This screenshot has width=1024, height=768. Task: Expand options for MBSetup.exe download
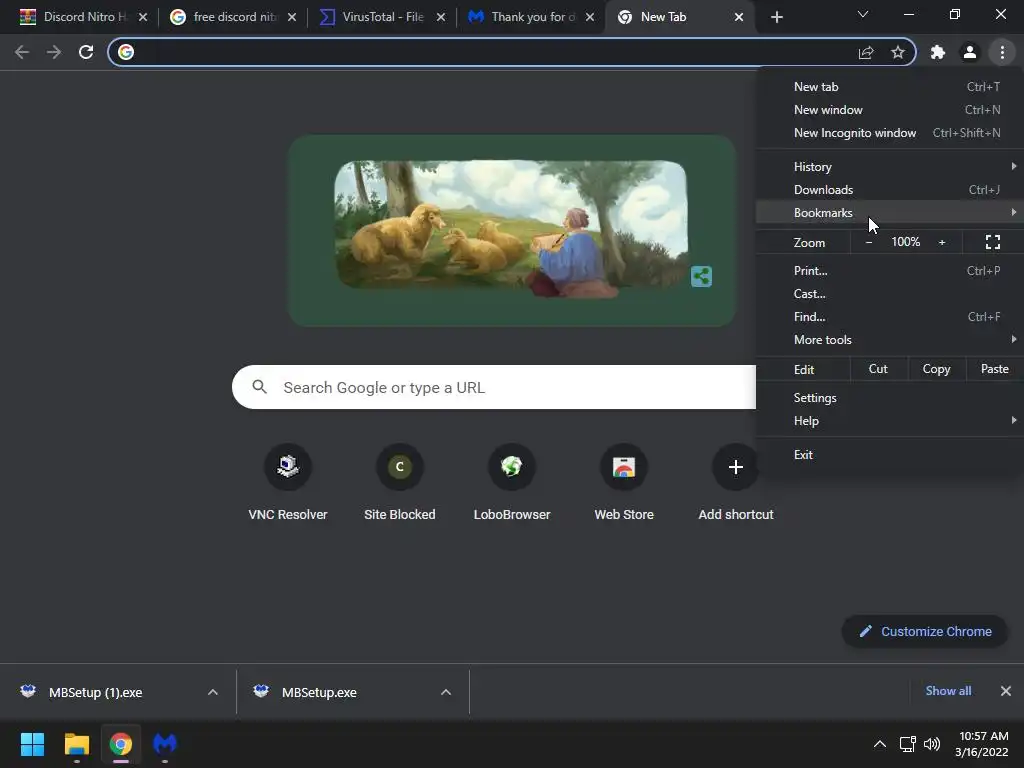tap(446, 692)
